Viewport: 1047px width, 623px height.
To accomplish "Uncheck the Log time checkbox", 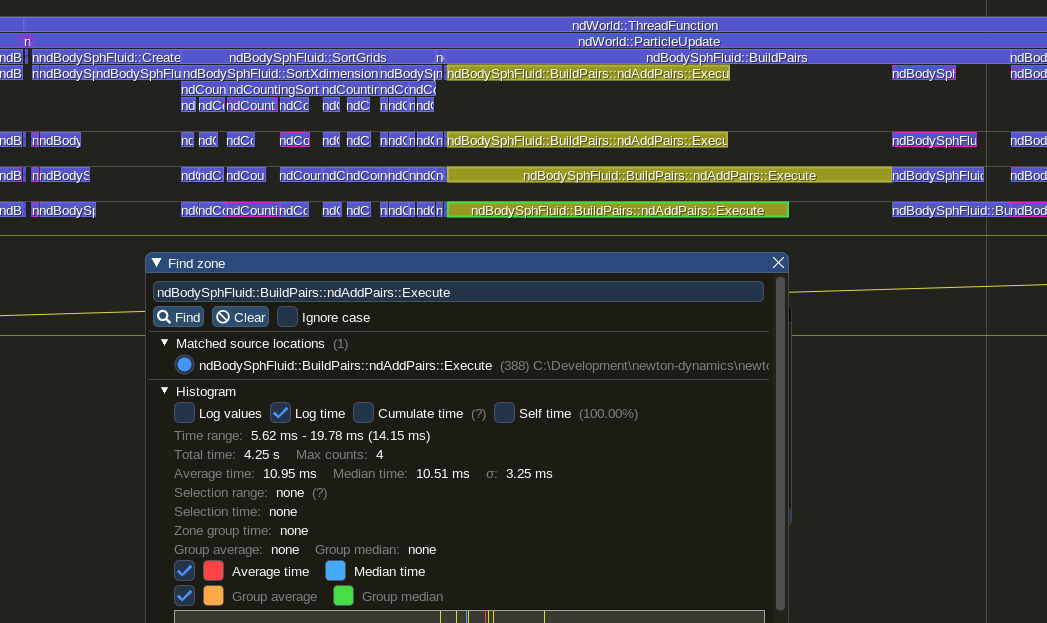I will [x=281, y=413].
